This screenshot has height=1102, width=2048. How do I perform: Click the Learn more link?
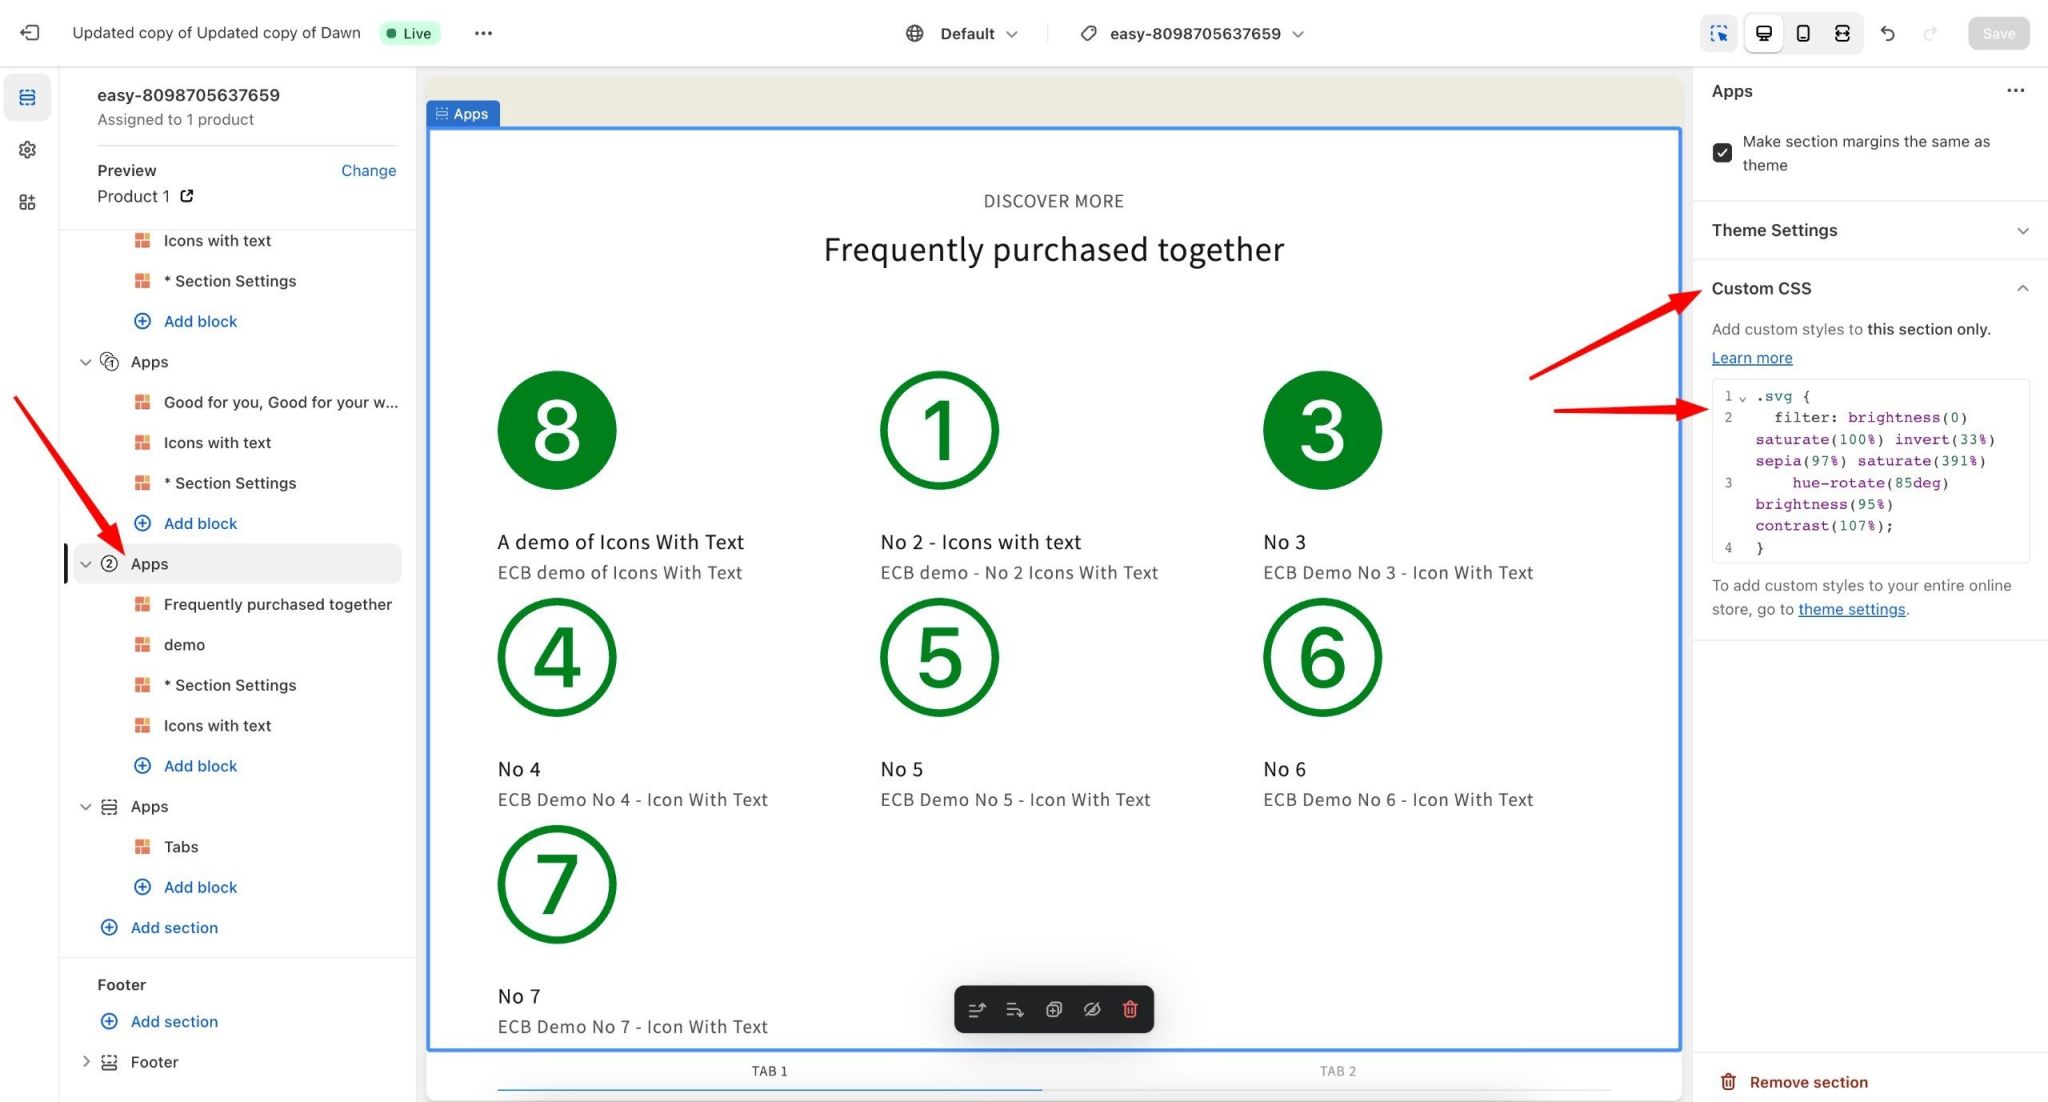[1751, 358]
